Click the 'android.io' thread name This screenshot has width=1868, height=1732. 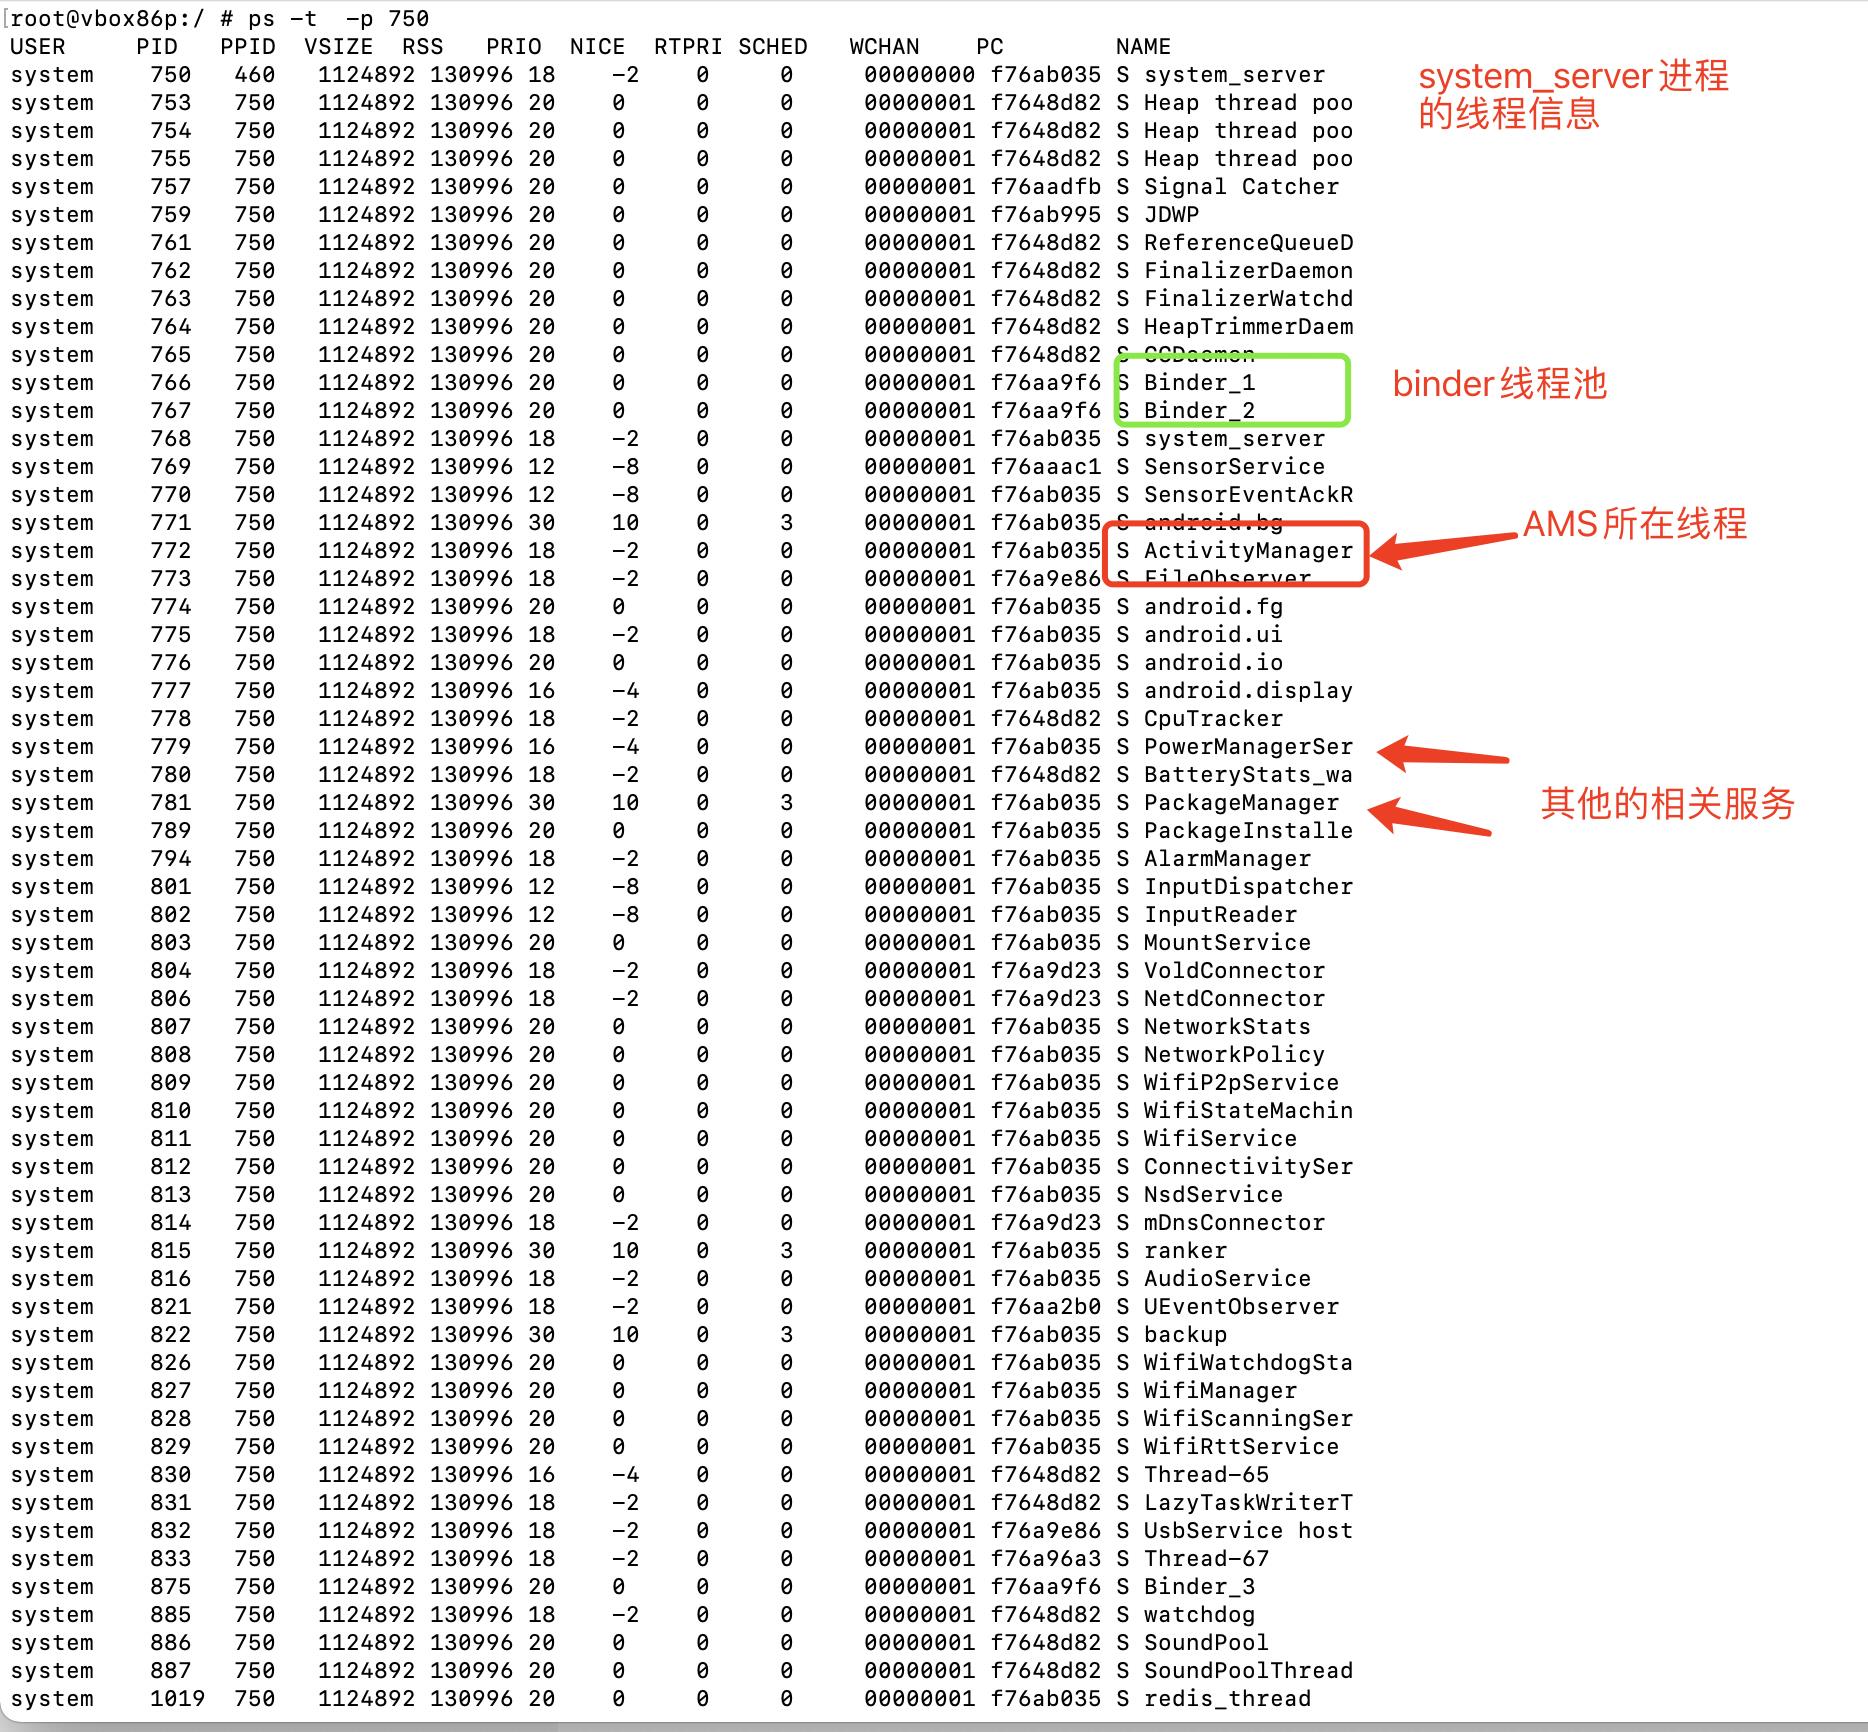click(x=1213, y=662)
